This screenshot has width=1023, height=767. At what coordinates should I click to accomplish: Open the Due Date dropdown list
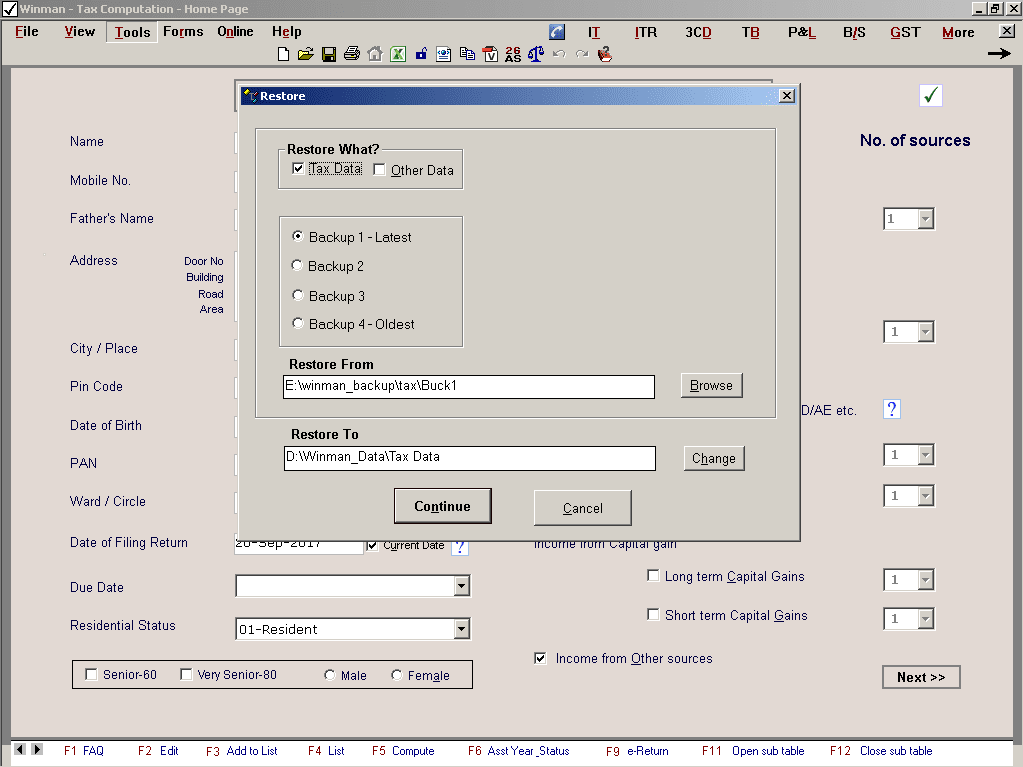[x=460, y=586]
